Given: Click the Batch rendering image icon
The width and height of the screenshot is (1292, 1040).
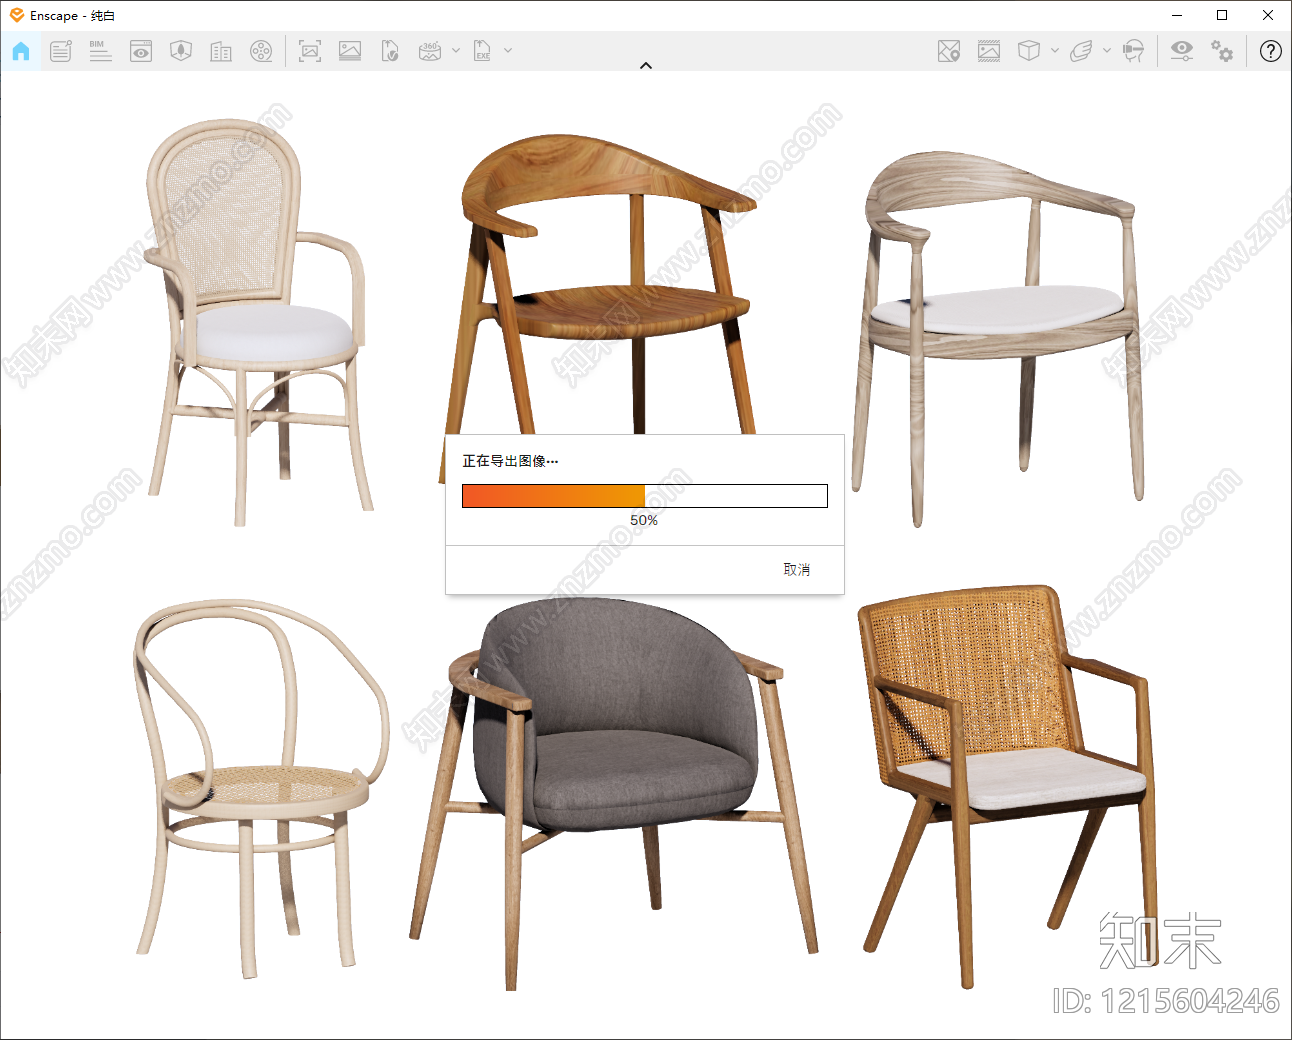Looking at the screenshot, I should [350, 51].
